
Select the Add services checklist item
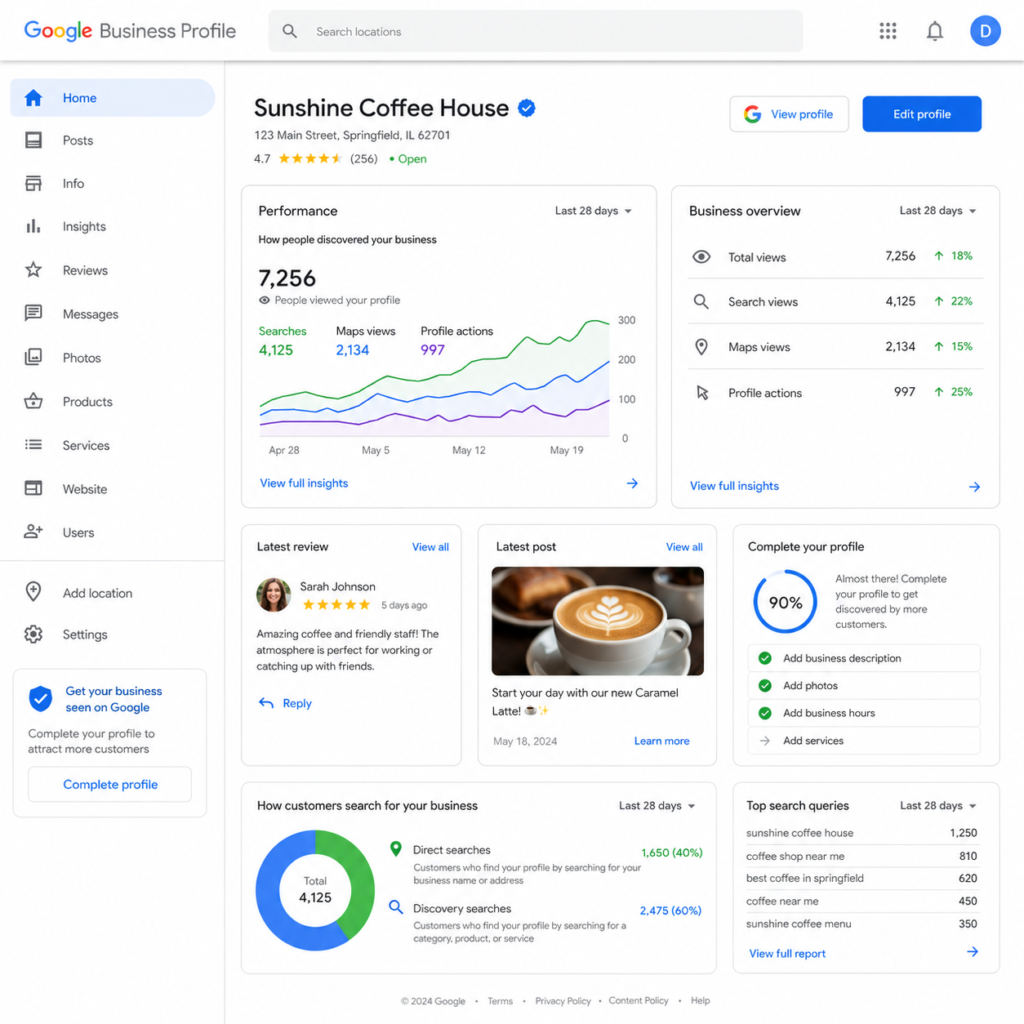tap(864, 741)
